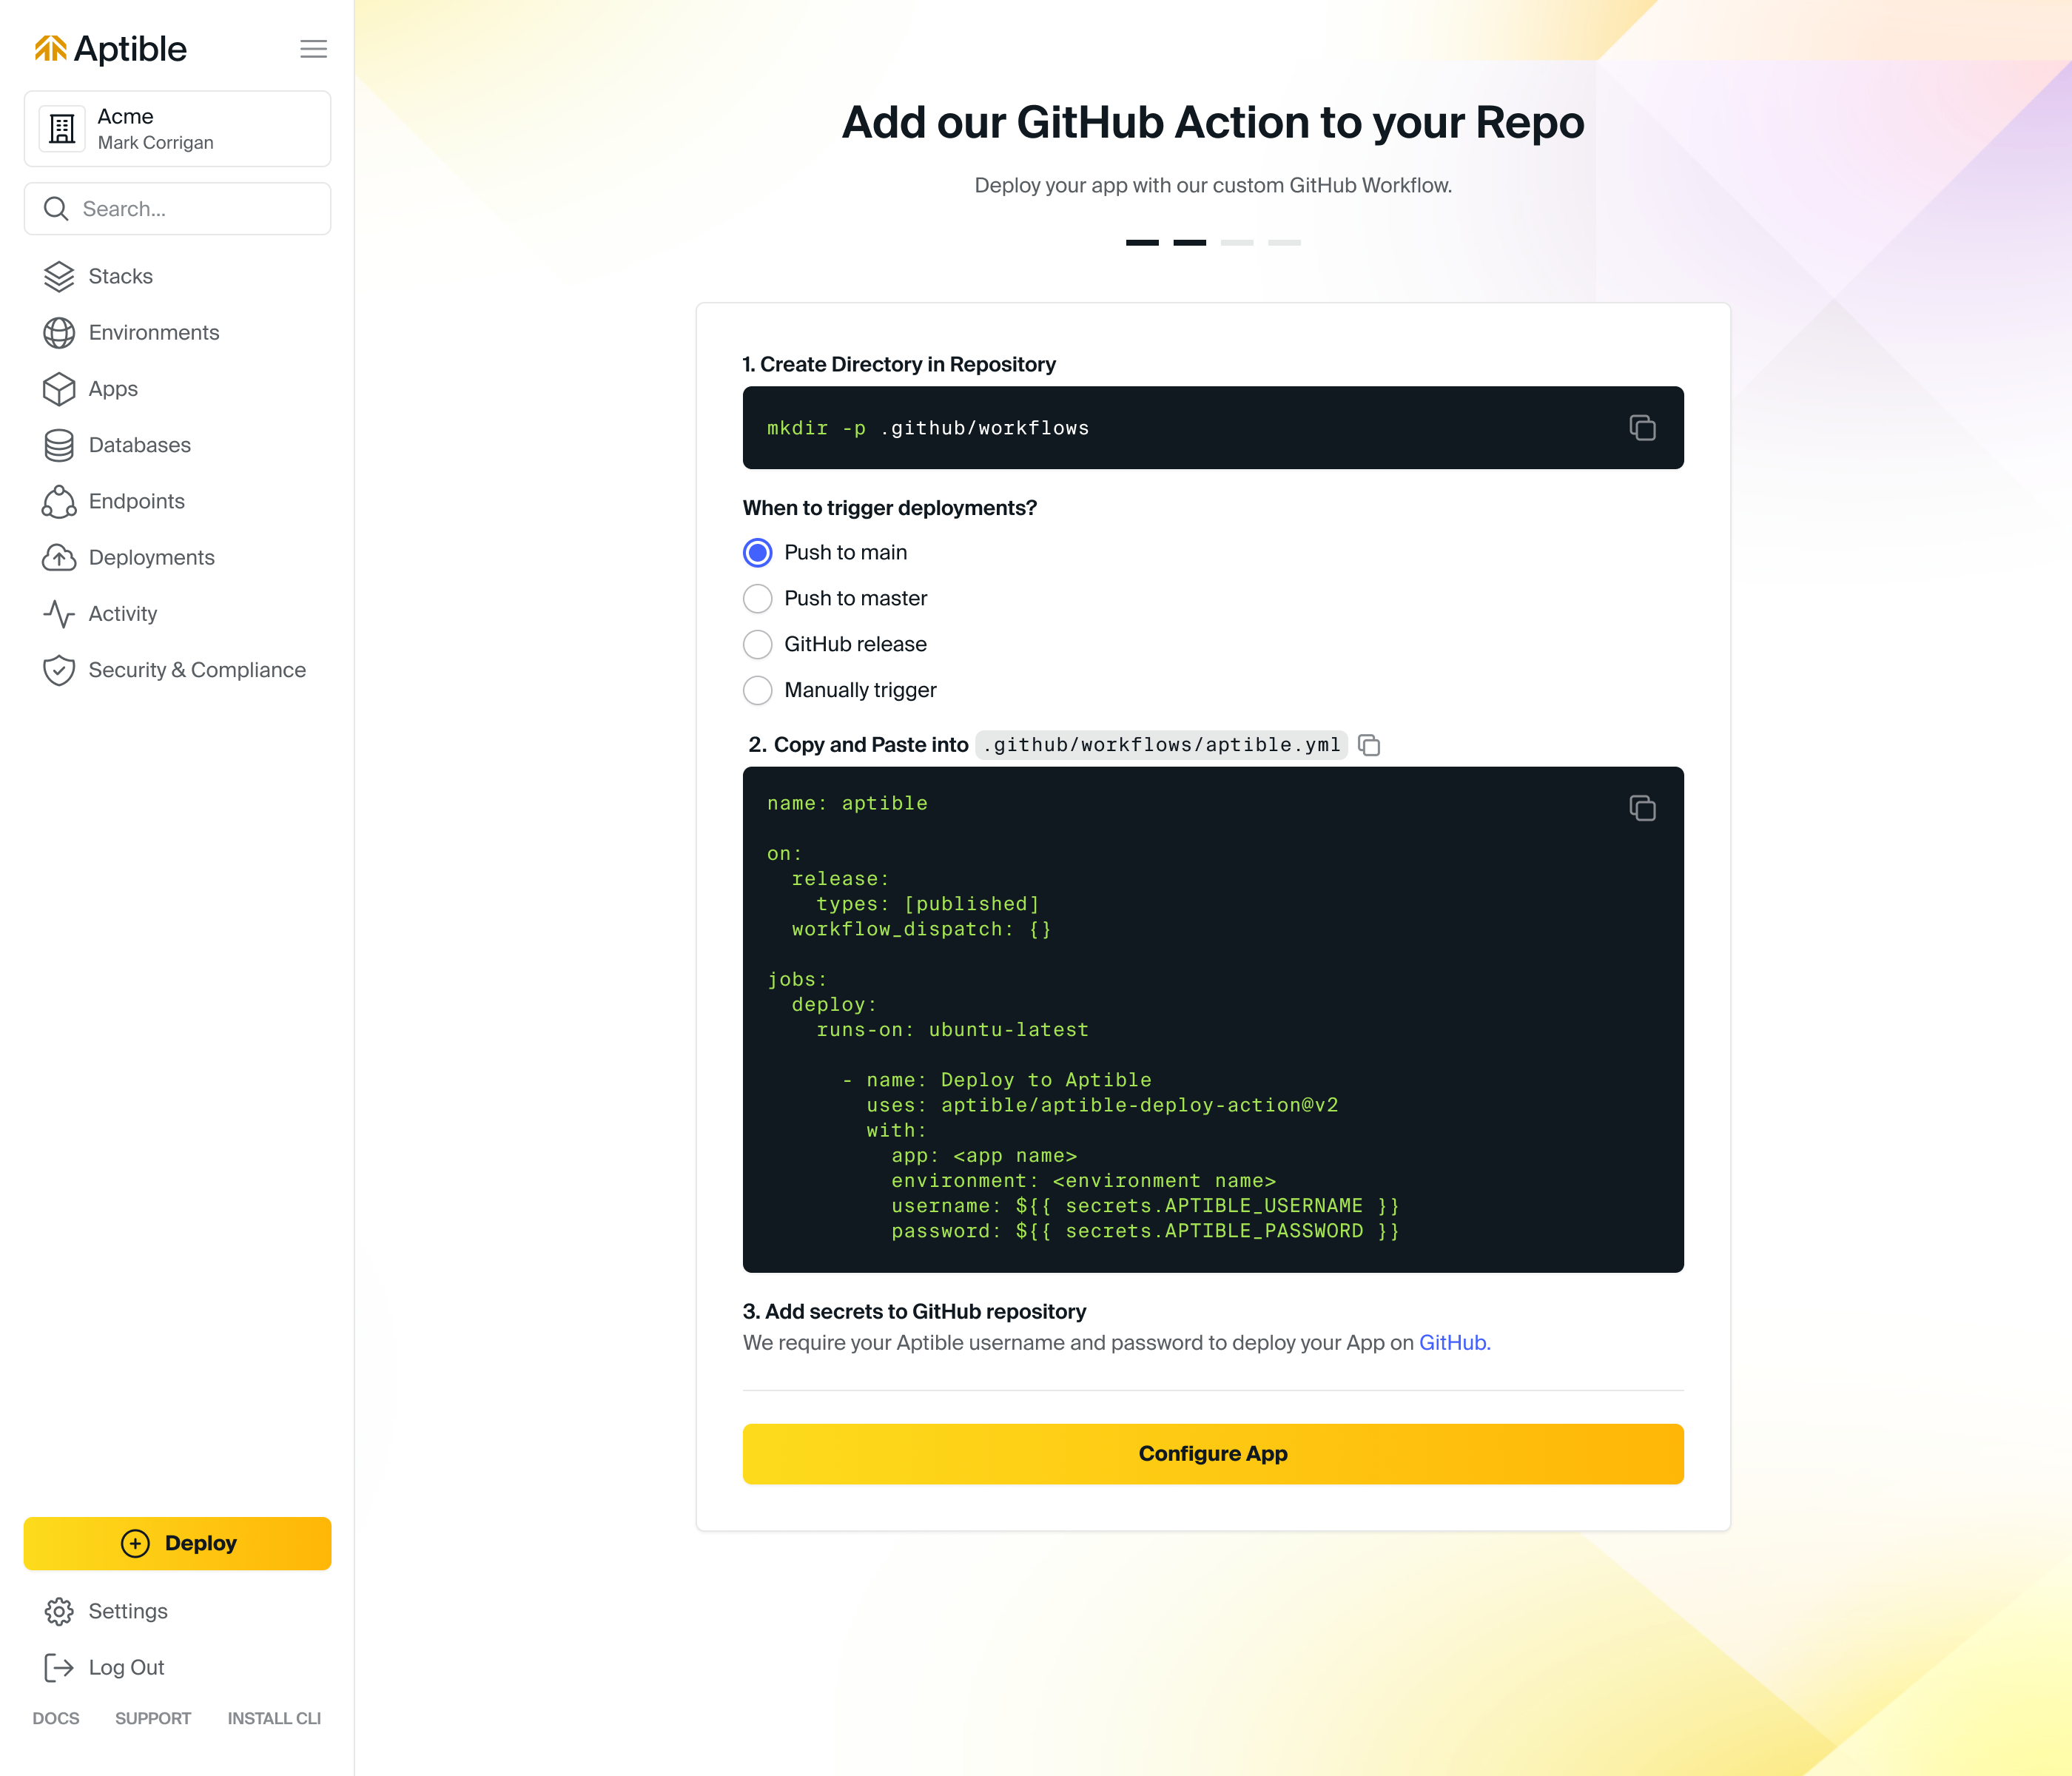
Task: Click the Log Out arrow icon
Action: click(x=59, y=1667)
